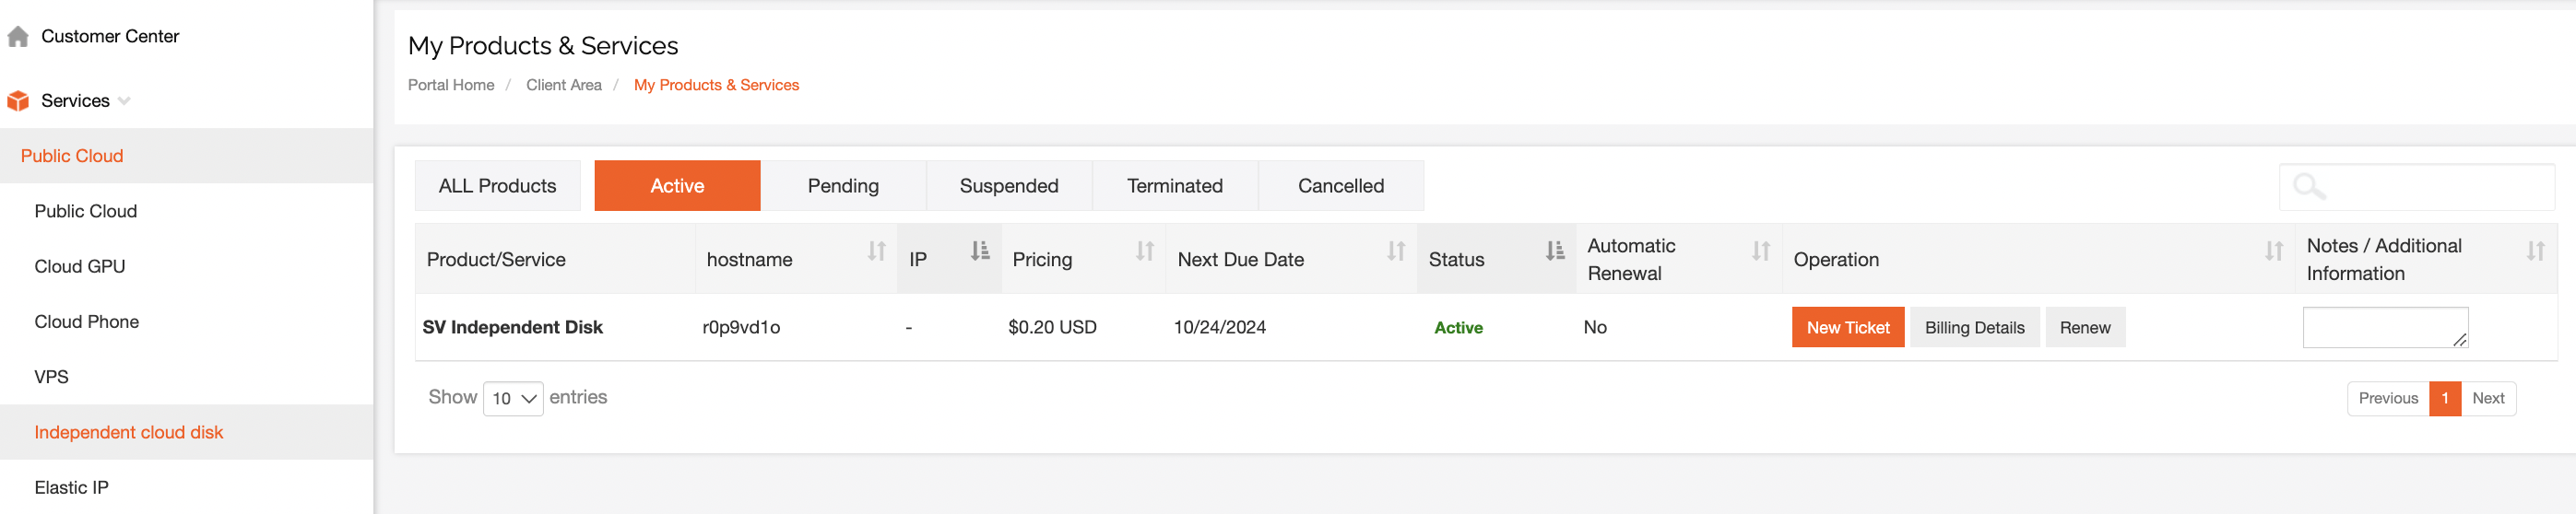Image resolution: width=2576 pixels, height=514 pixels.
Task: Open the Portal Home breadcrumb link
Action: (451, 85)
